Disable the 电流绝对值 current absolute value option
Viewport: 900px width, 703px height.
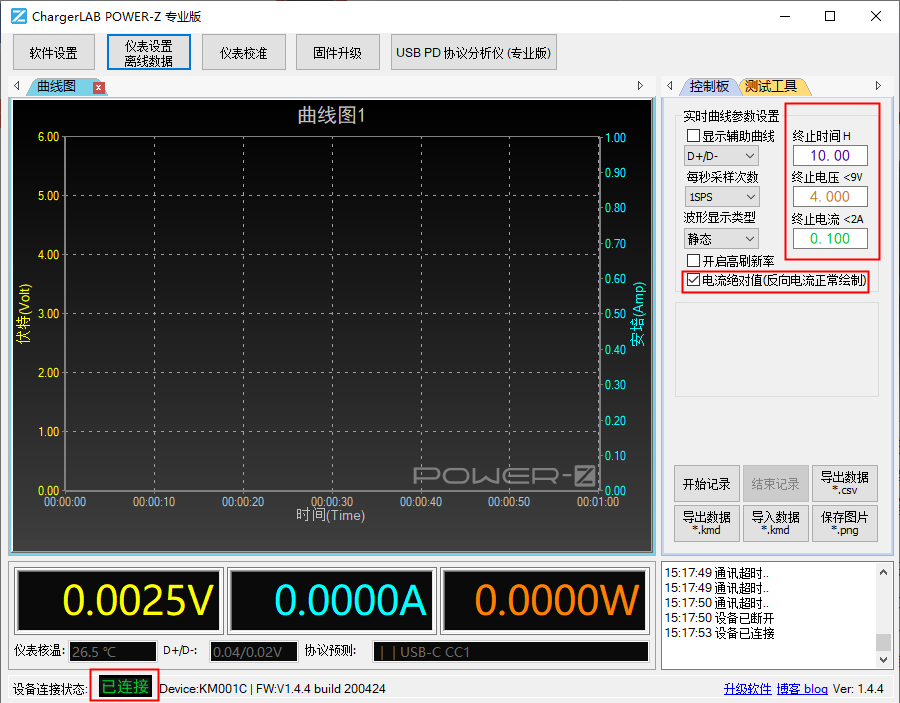pyautogui.click(x=695, y=281)
